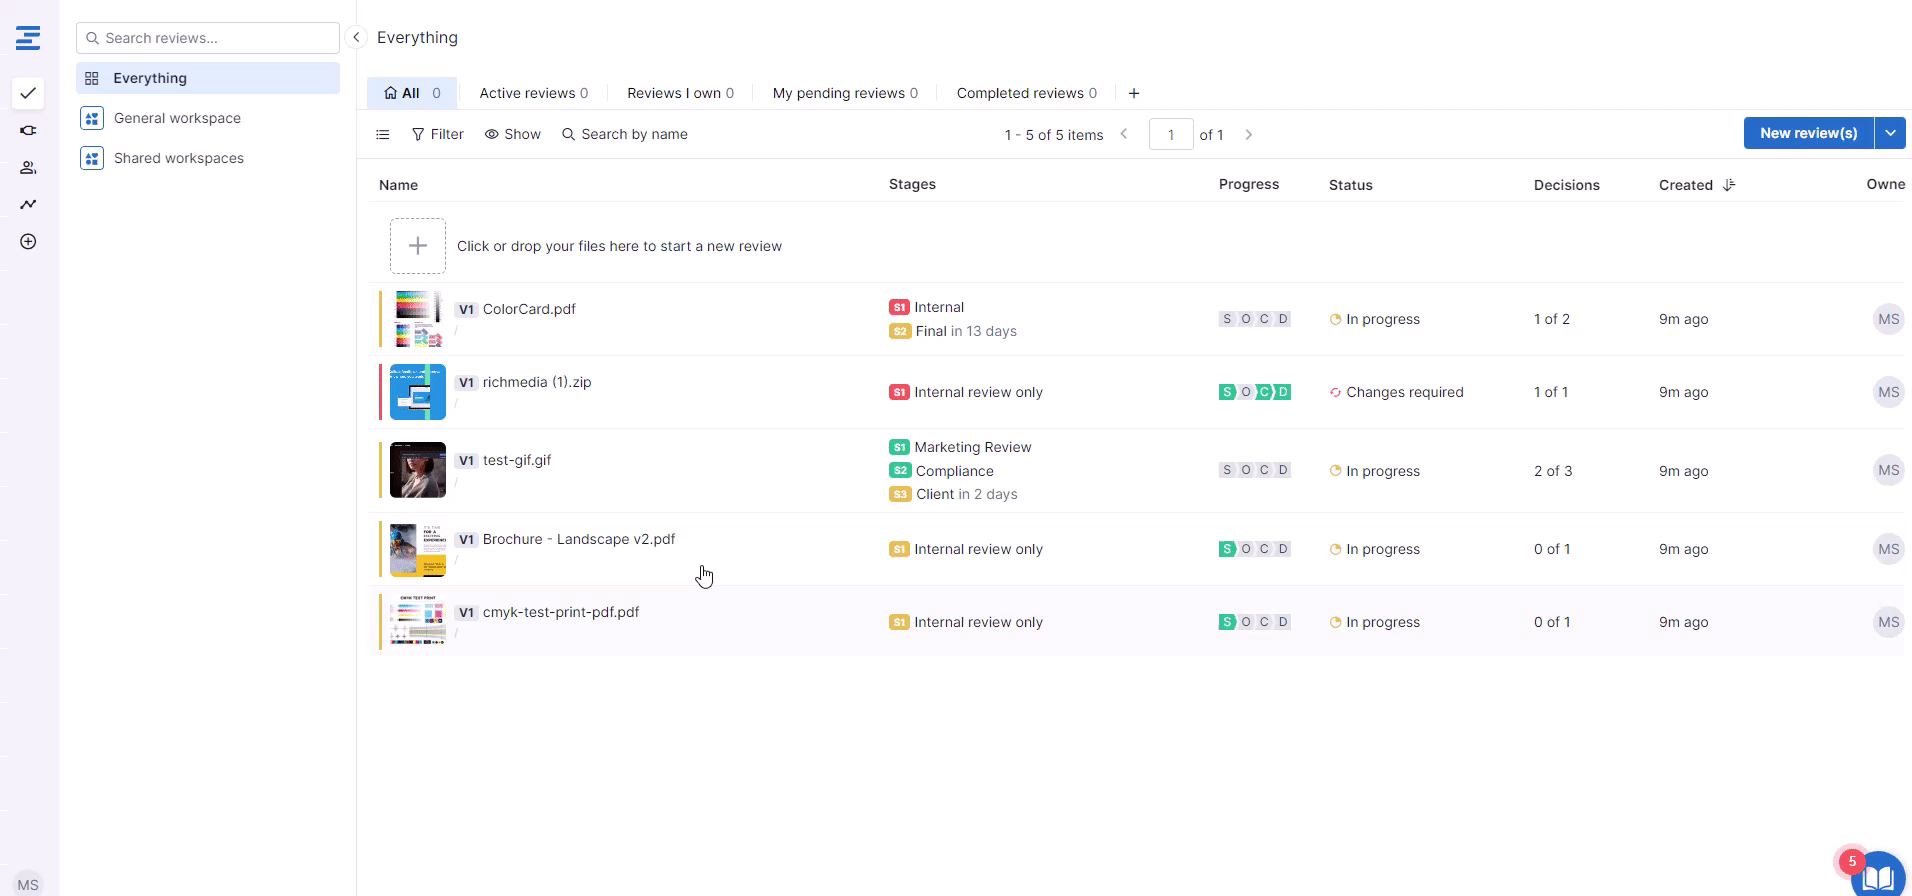Screen dimensions: 1912x896
Task: Go to next page arrow
Action: [x=1248, y=134]
